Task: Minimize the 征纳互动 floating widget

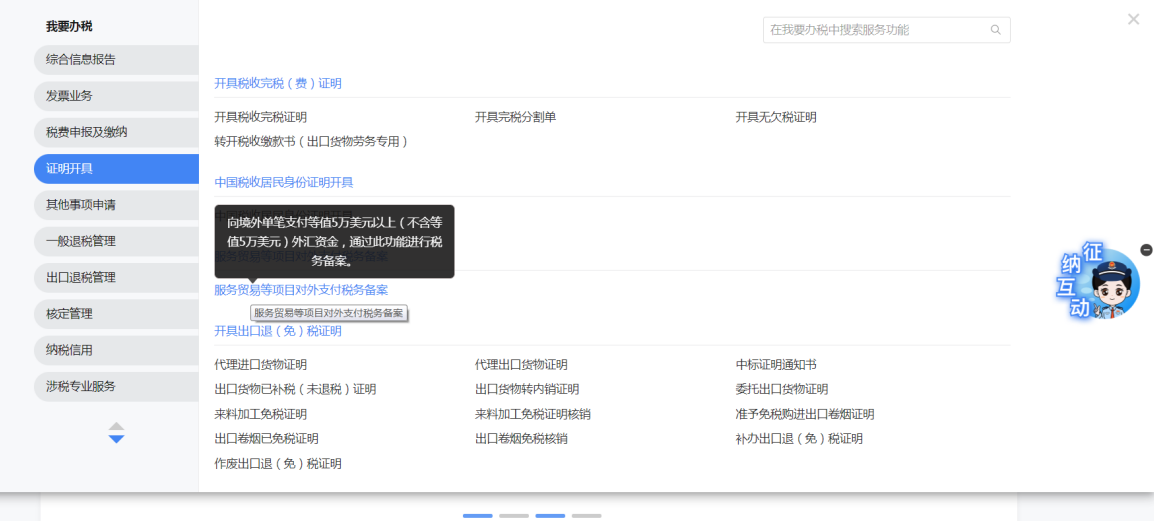Action: point(1146,250)
